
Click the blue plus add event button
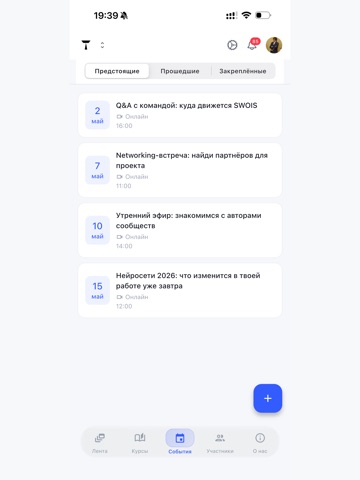tap(268, 398)
